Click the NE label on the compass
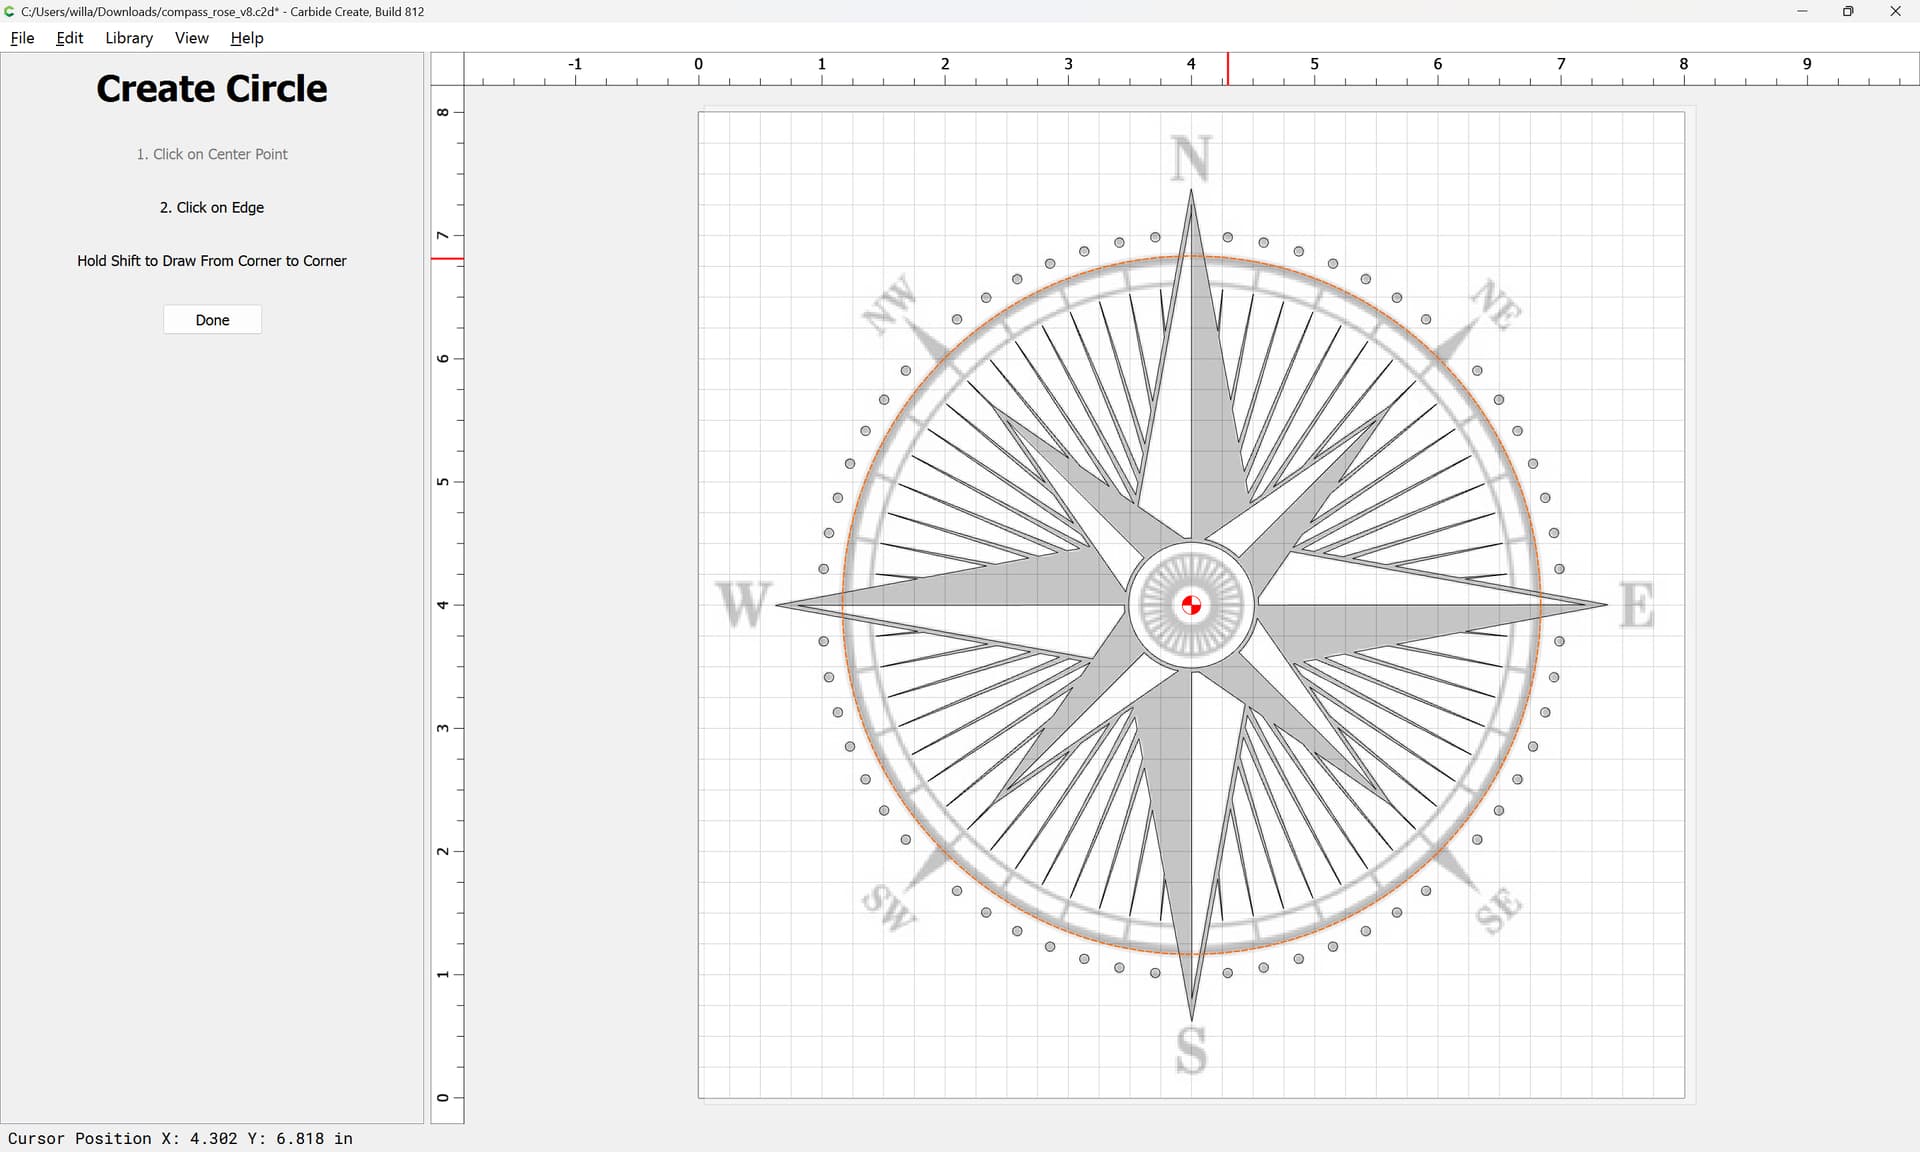 [x=1497, y=304]
